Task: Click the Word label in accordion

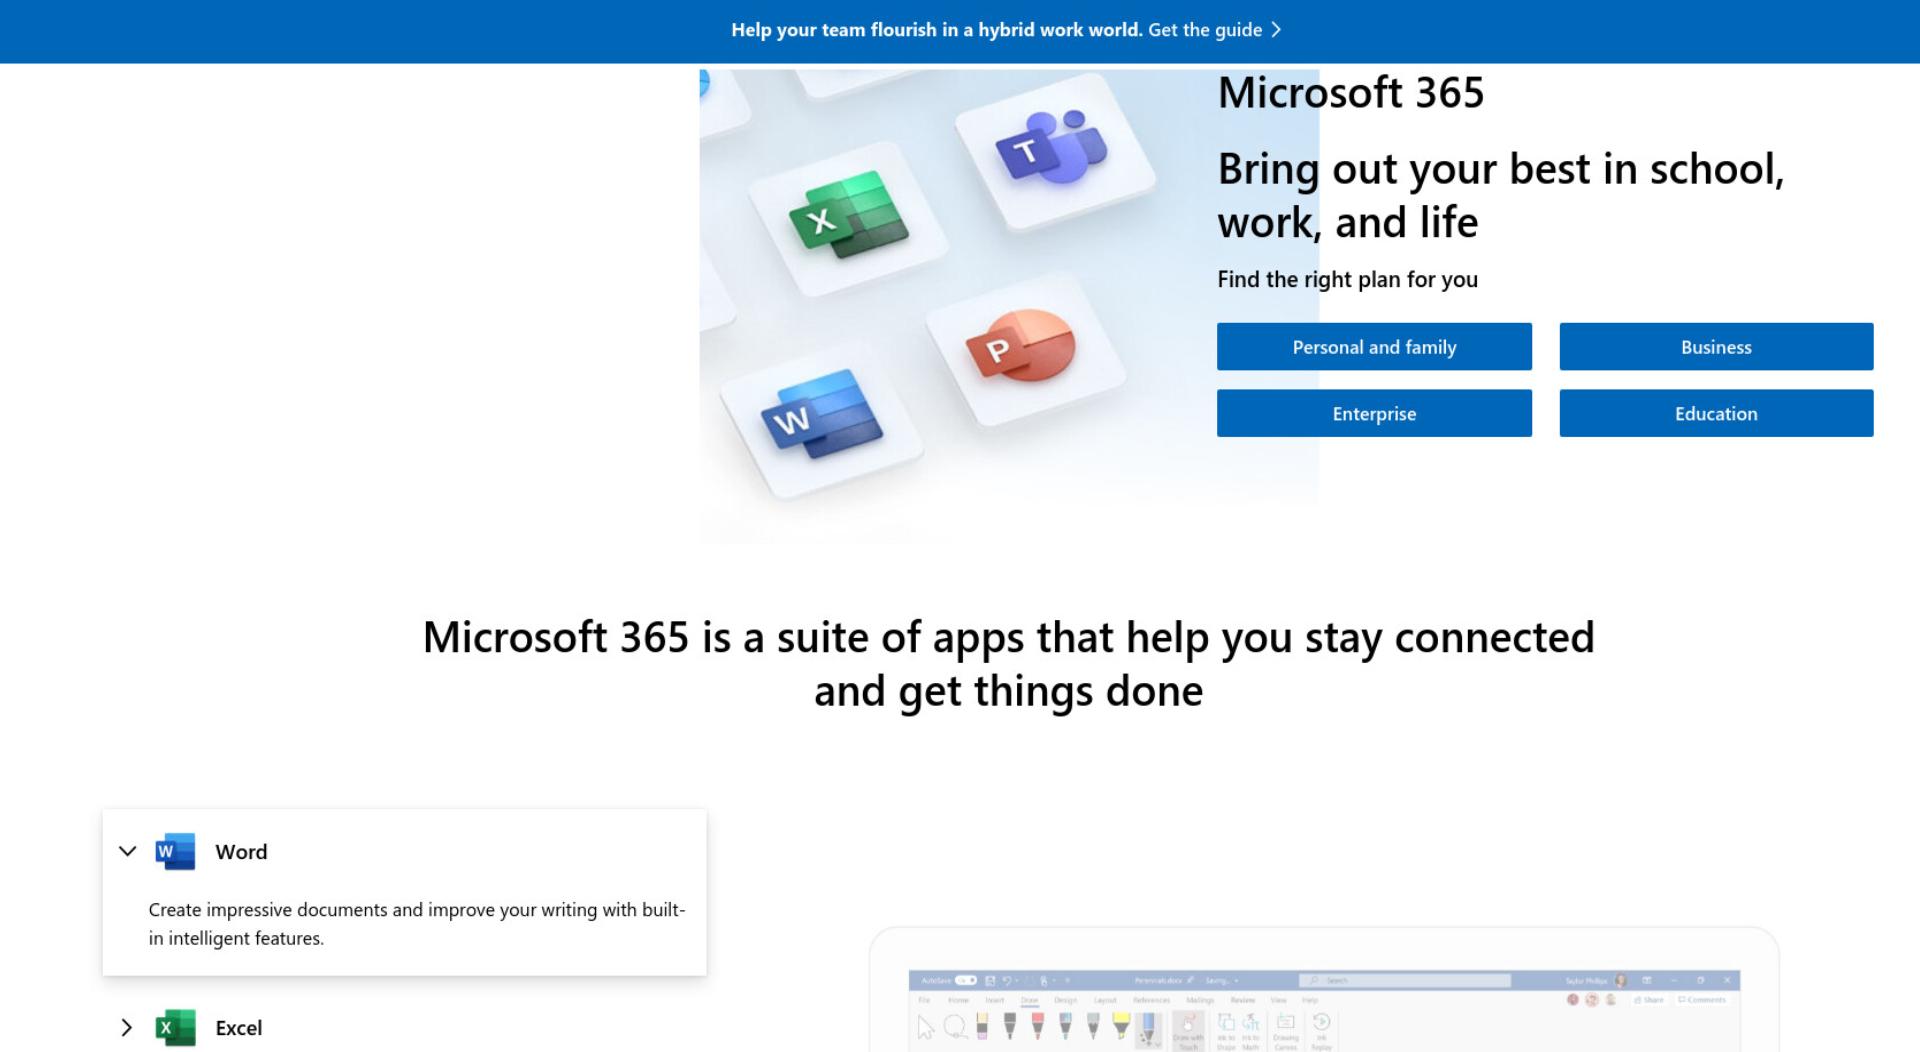Action: 241,851
